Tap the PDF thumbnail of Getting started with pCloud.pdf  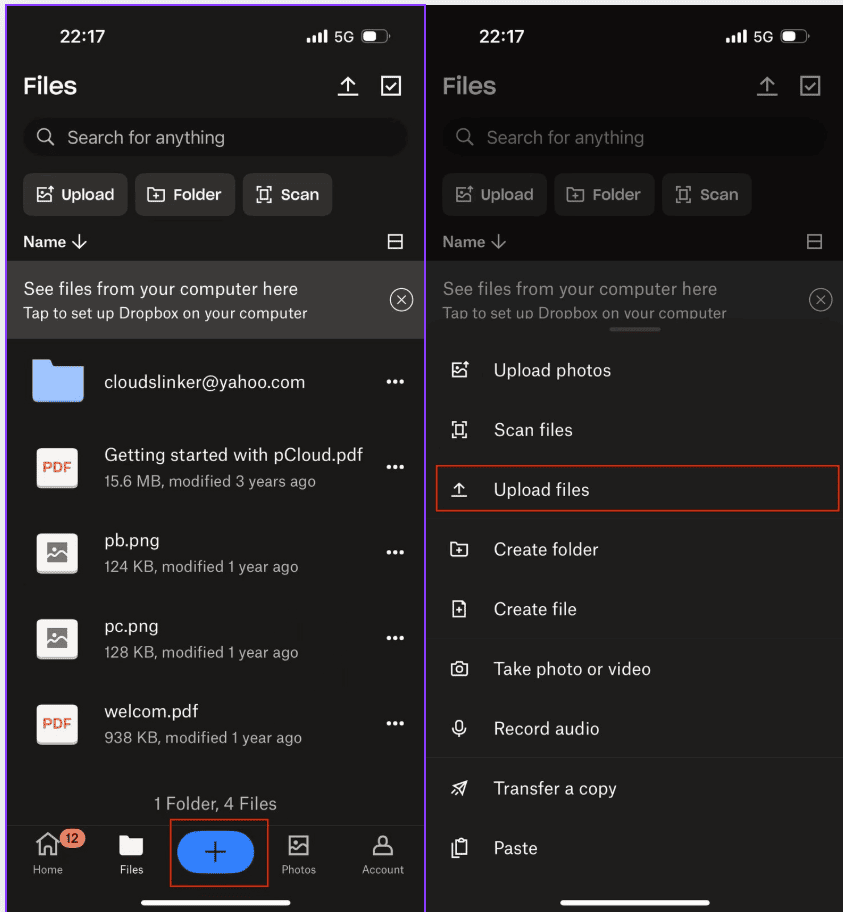[57, 468]
